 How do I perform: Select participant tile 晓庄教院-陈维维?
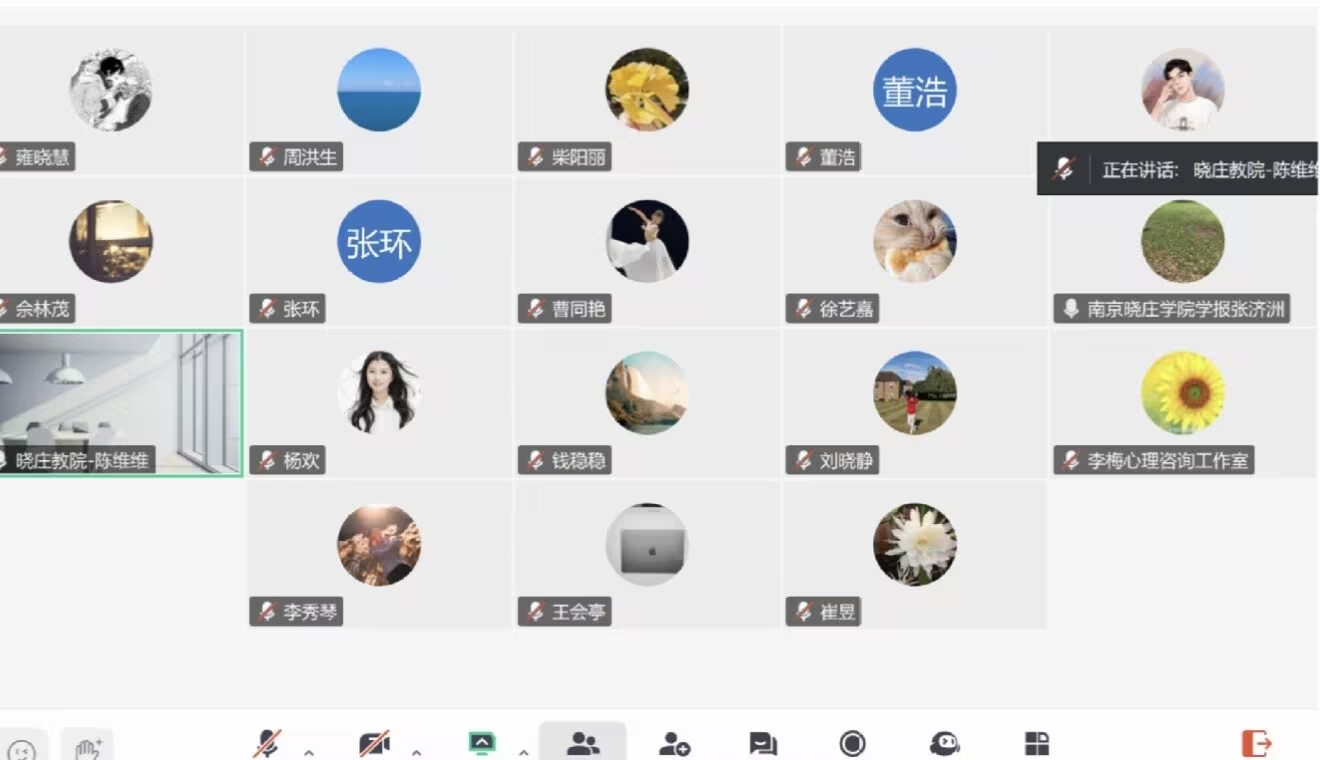120,404
